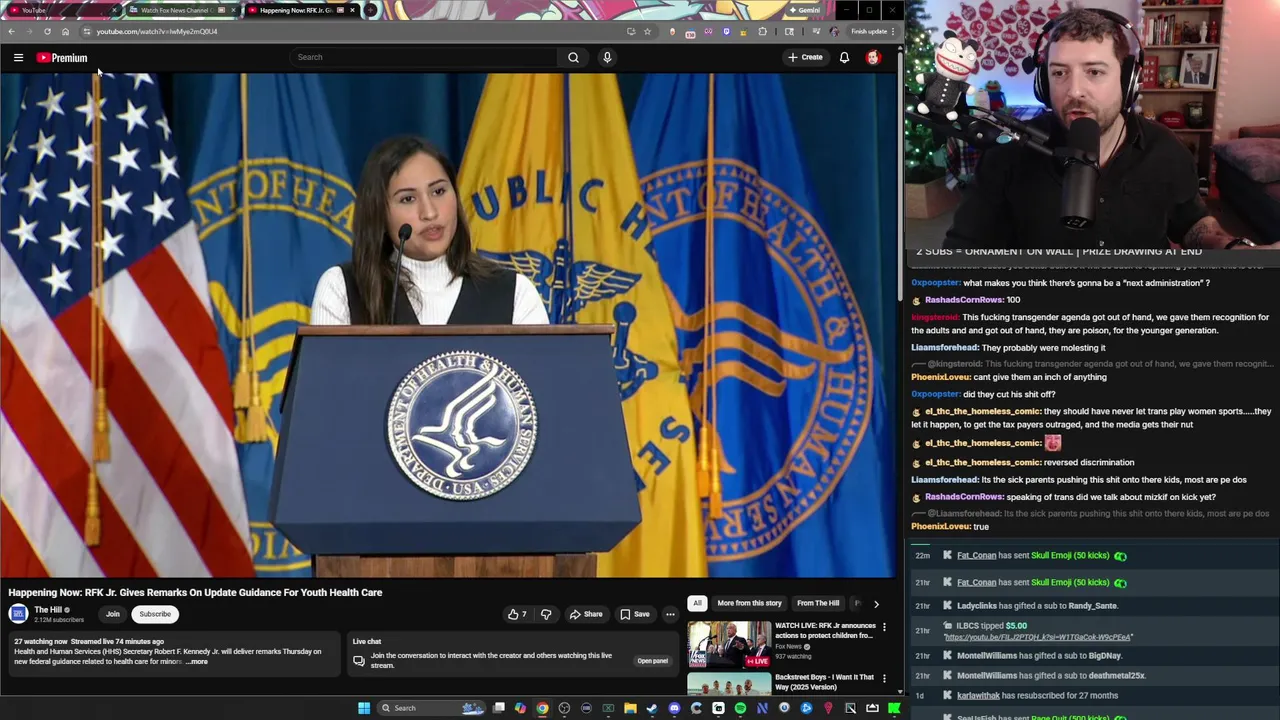Image resolution: width=1280 pixels, height=720 pixels.
Task: Join The Hill channel membership
Action: point(113,614)
